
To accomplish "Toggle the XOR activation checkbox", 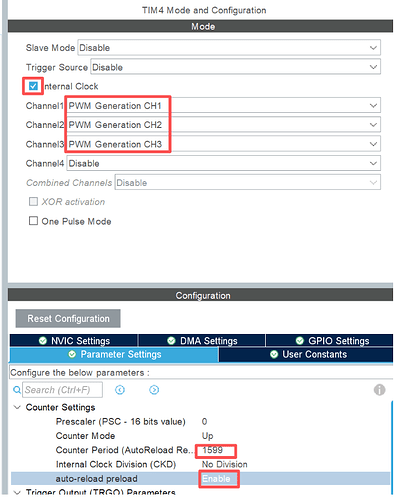I will [x=33, y=201].
